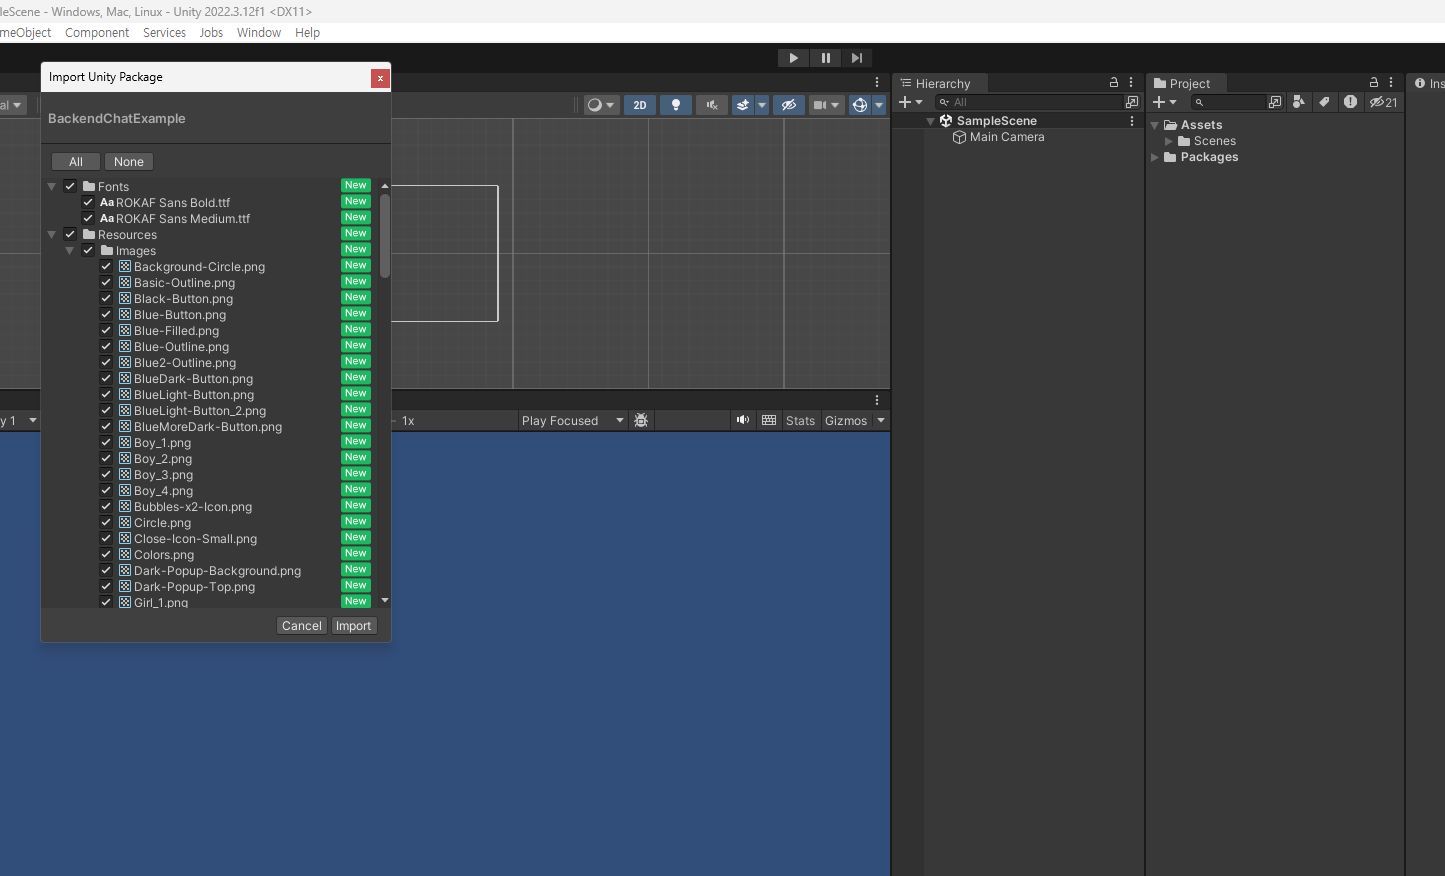Select All items in import dialog
This screenshot has height=876, width=1445.
[76, 162]
